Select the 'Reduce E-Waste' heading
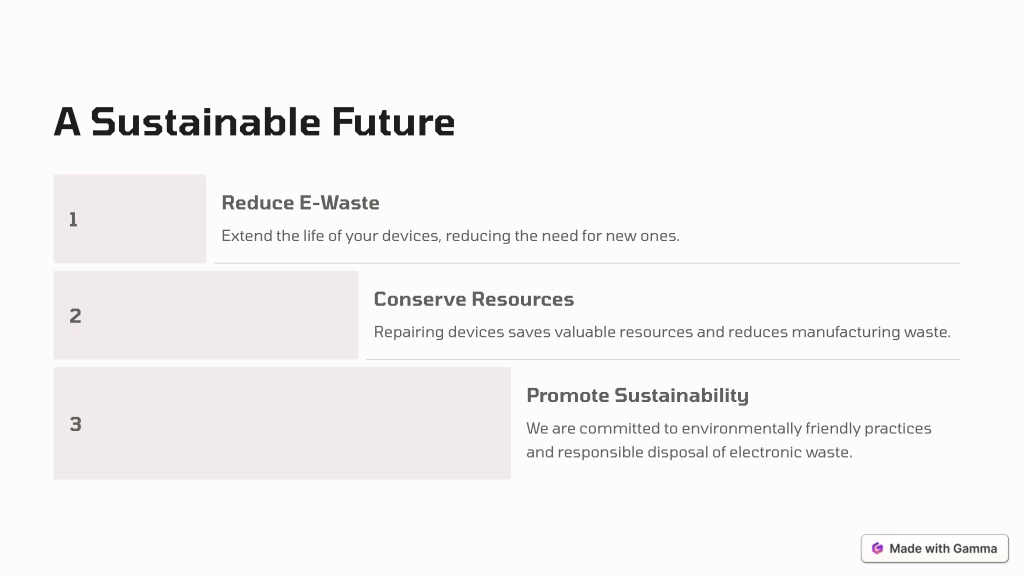Viewport: 1023px width, 576px height. pos(300,203)
